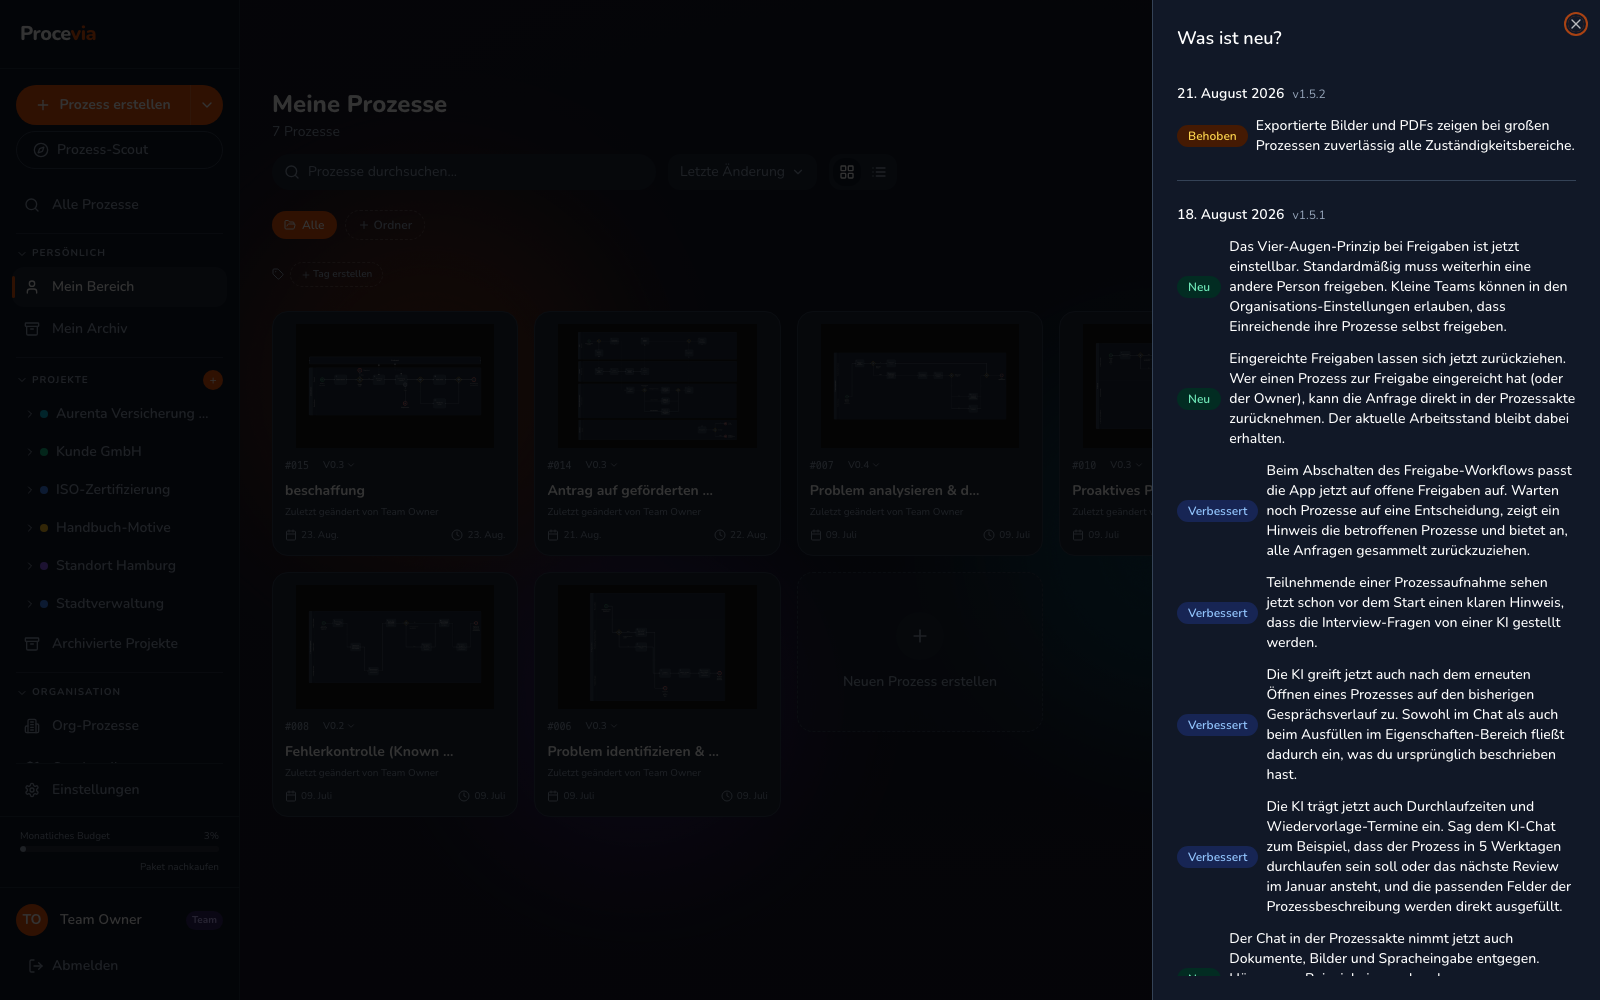Switch to grid view
Viewport: 1600px width, 1000px height.
(847, 172)
